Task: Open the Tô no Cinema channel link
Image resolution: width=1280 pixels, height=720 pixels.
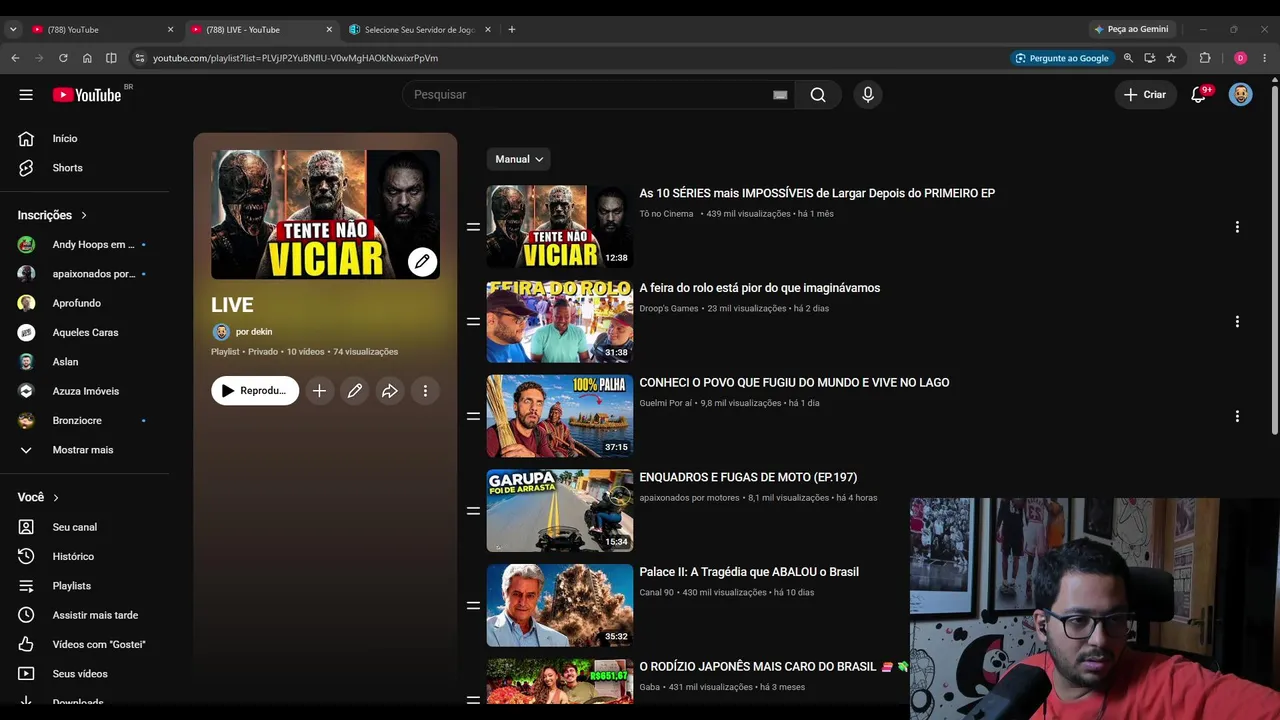Action: 666,214
